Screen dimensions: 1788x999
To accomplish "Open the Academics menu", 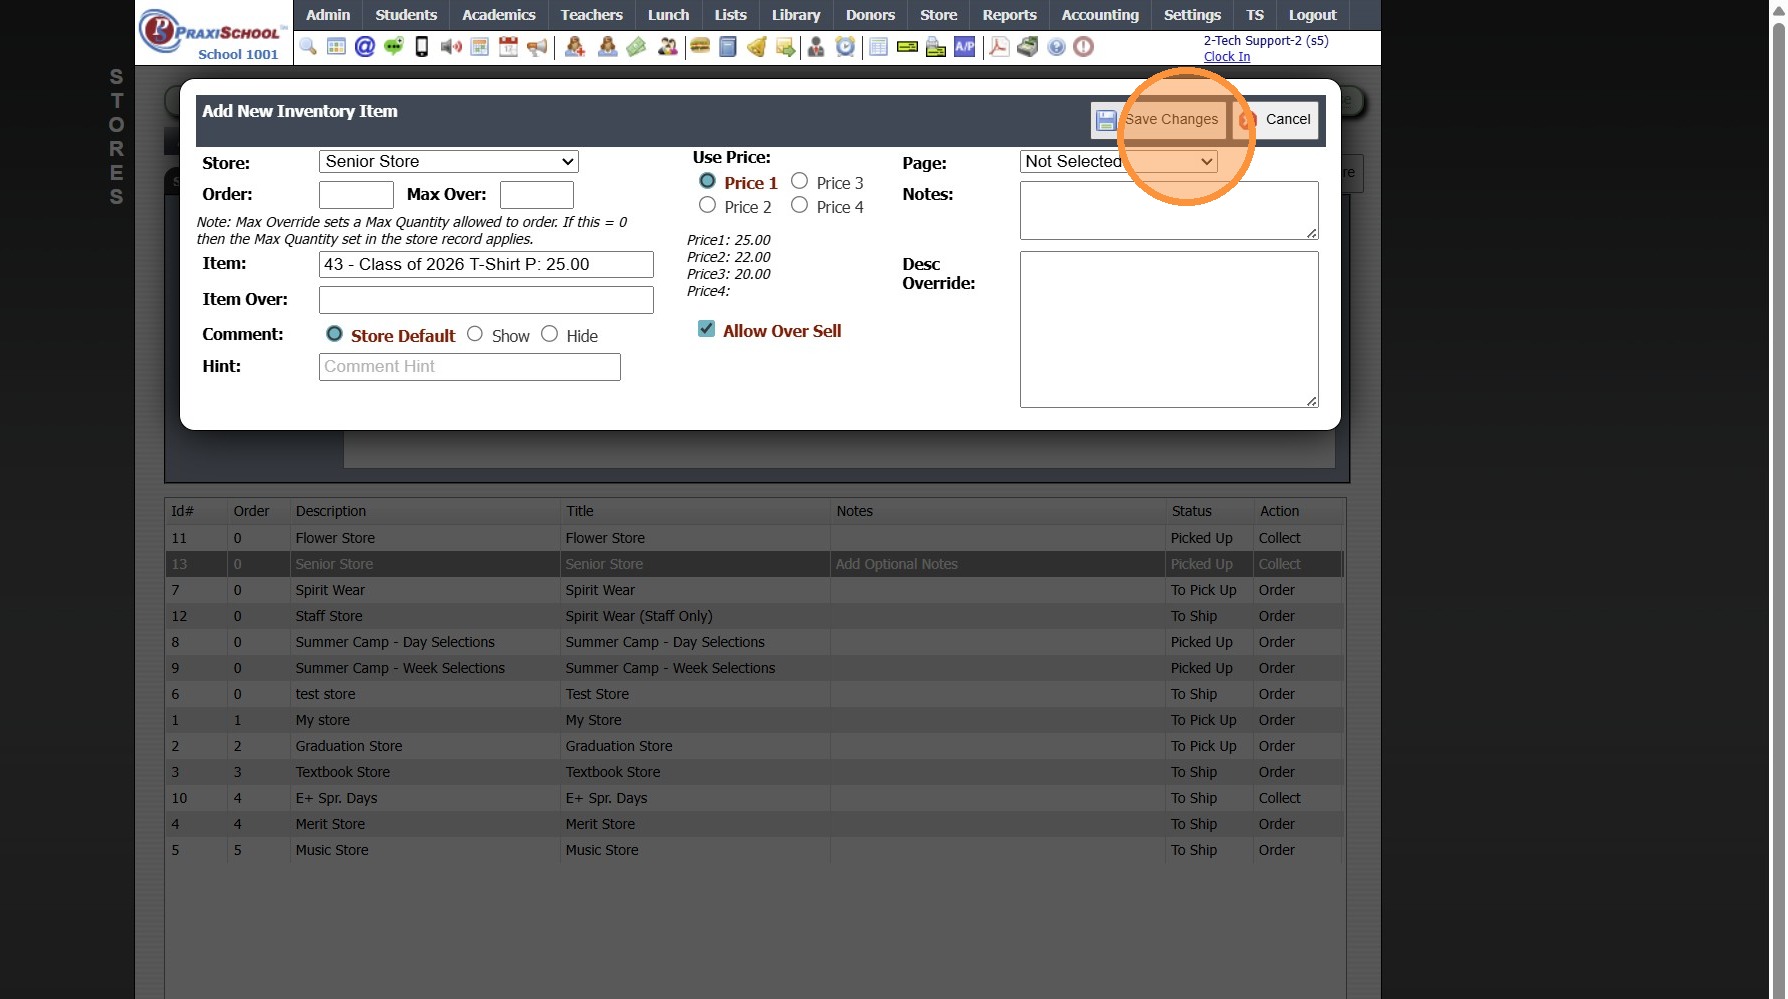I will pyautogui.click(x=499, y=15).
